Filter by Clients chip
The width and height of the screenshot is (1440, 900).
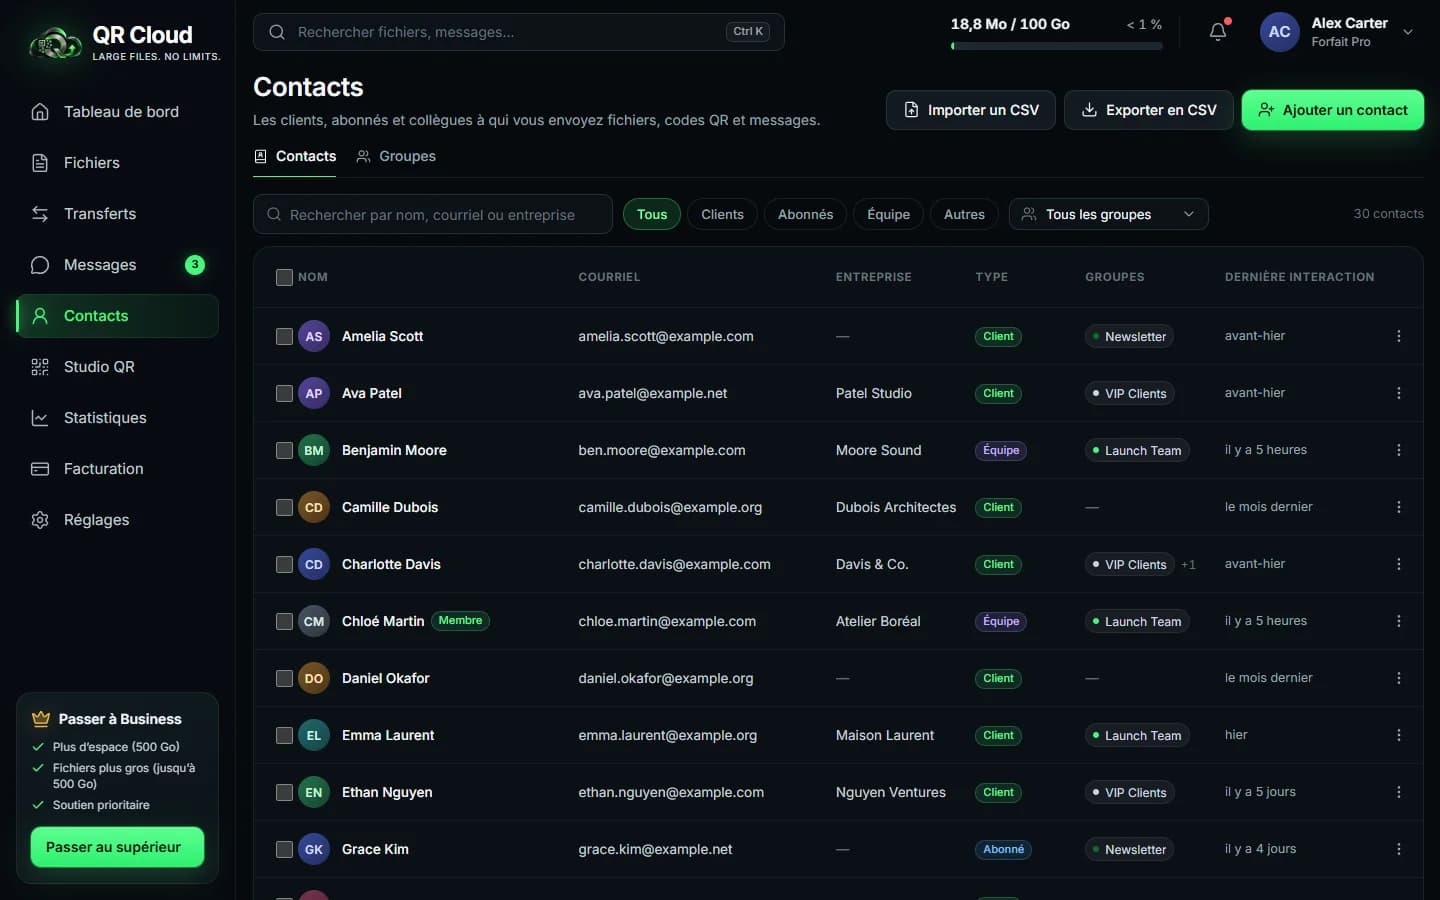tap(722, 214)
